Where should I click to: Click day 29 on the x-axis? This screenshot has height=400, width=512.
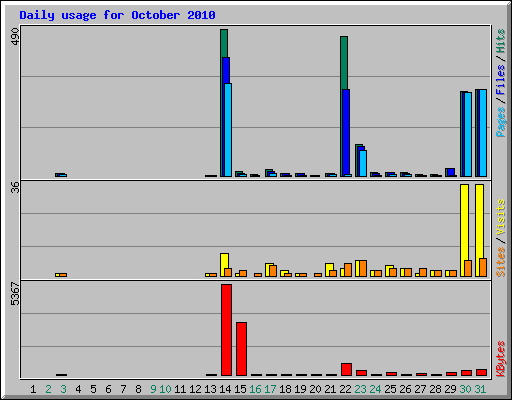[x=450, y=389]
